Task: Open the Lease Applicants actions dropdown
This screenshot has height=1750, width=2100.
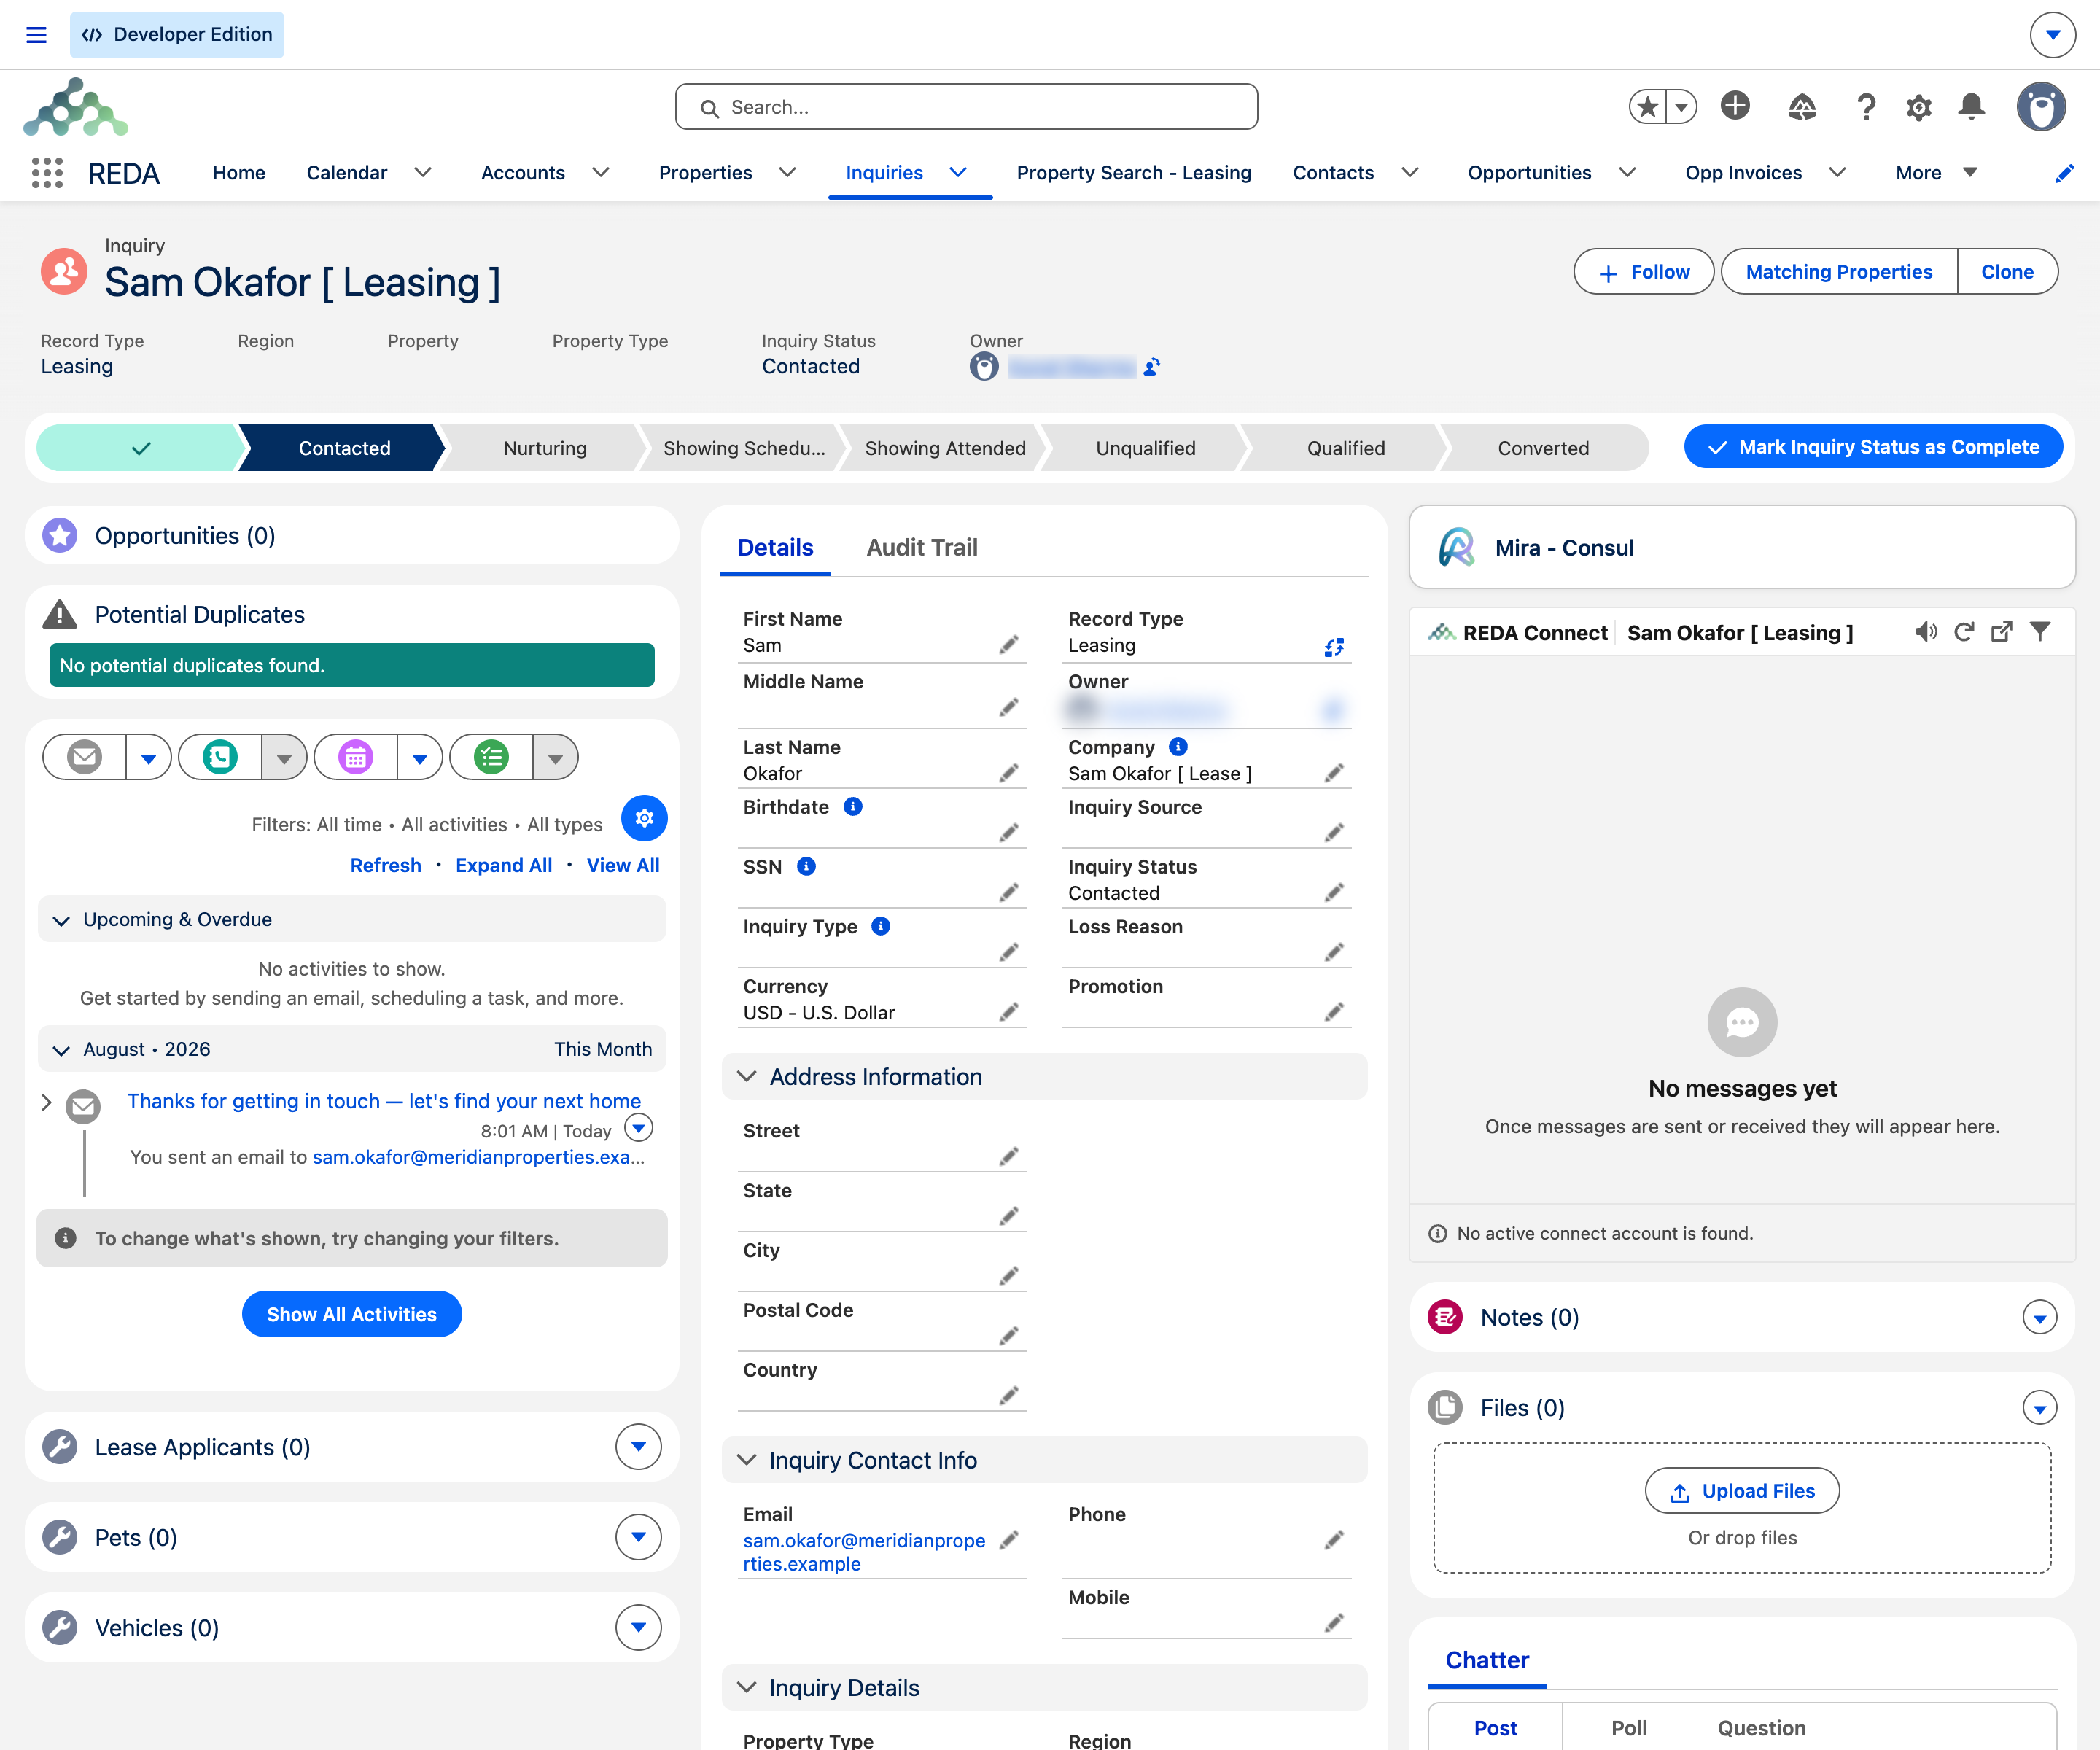Action: pos(638,1446)
